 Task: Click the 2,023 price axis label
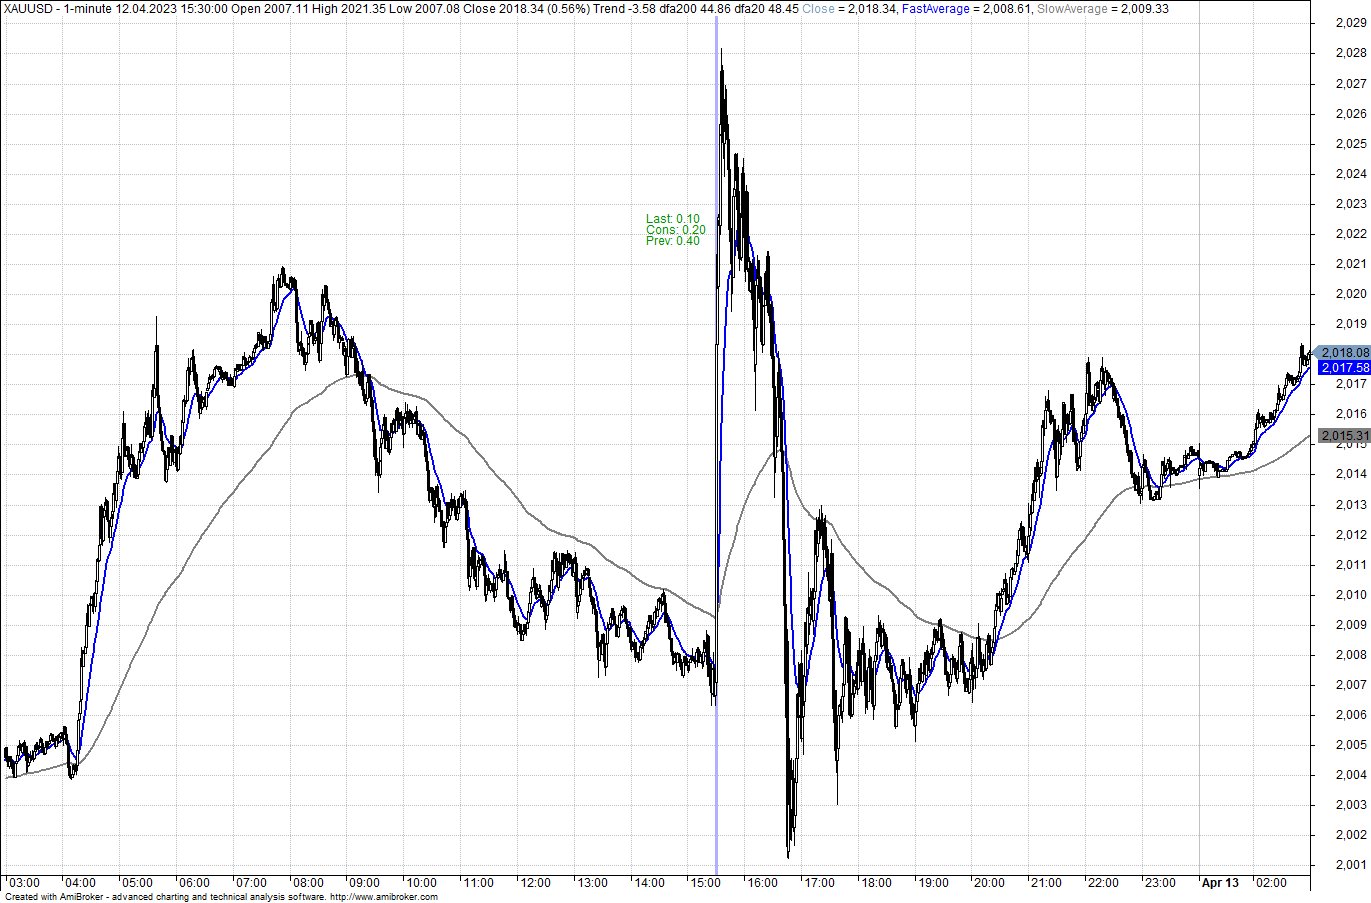(x=1351, y=204)
